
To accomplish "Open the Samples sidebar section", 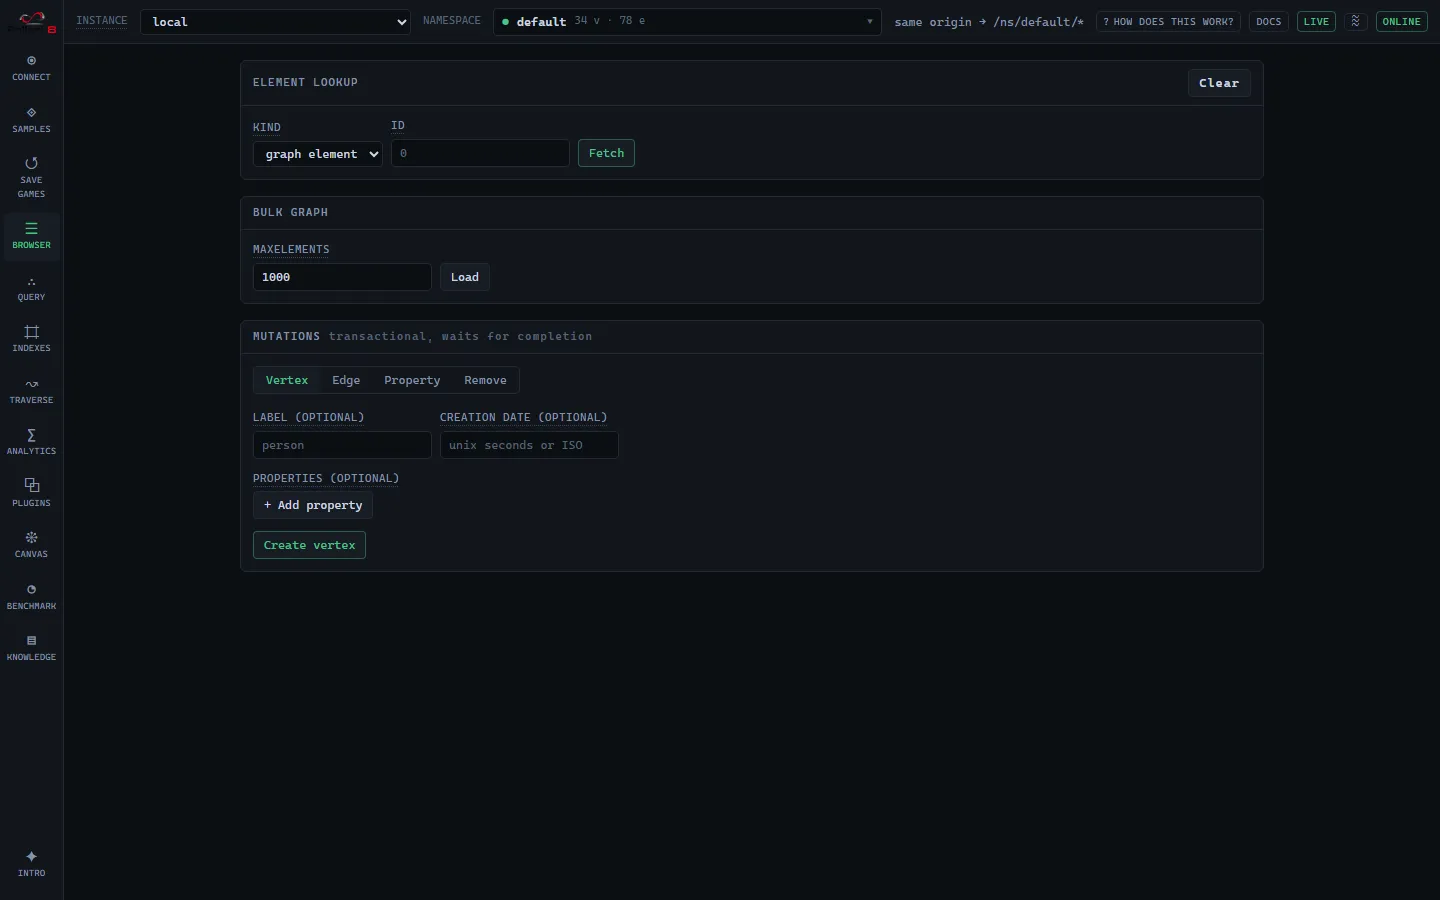I will 31,120.
